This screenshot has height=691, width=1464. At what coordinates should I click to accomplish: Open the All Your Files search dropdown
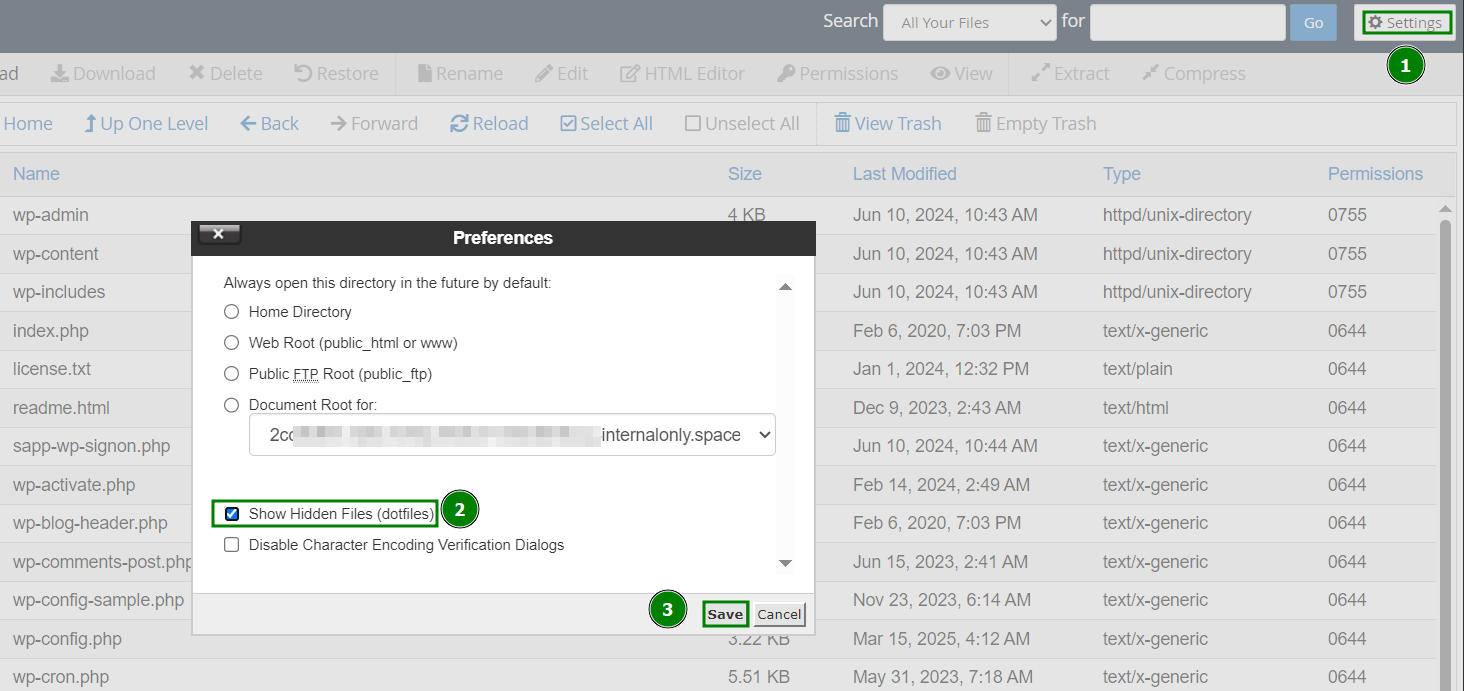[968, 22]
